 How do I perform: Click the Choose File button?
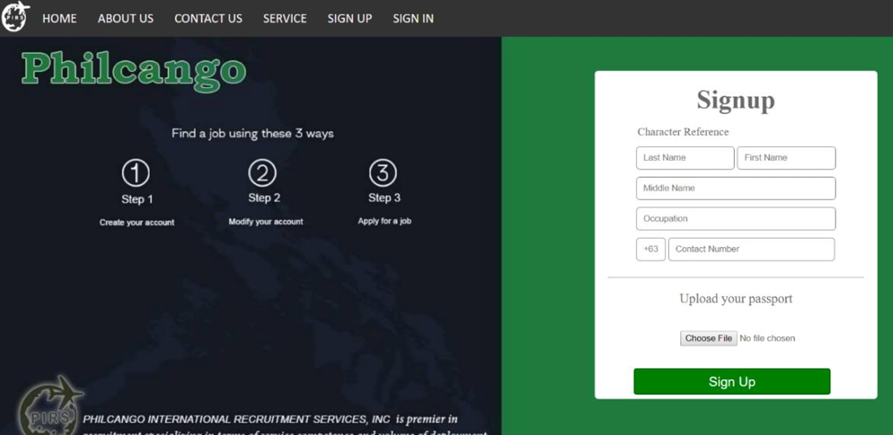click(x=708, y=338)
